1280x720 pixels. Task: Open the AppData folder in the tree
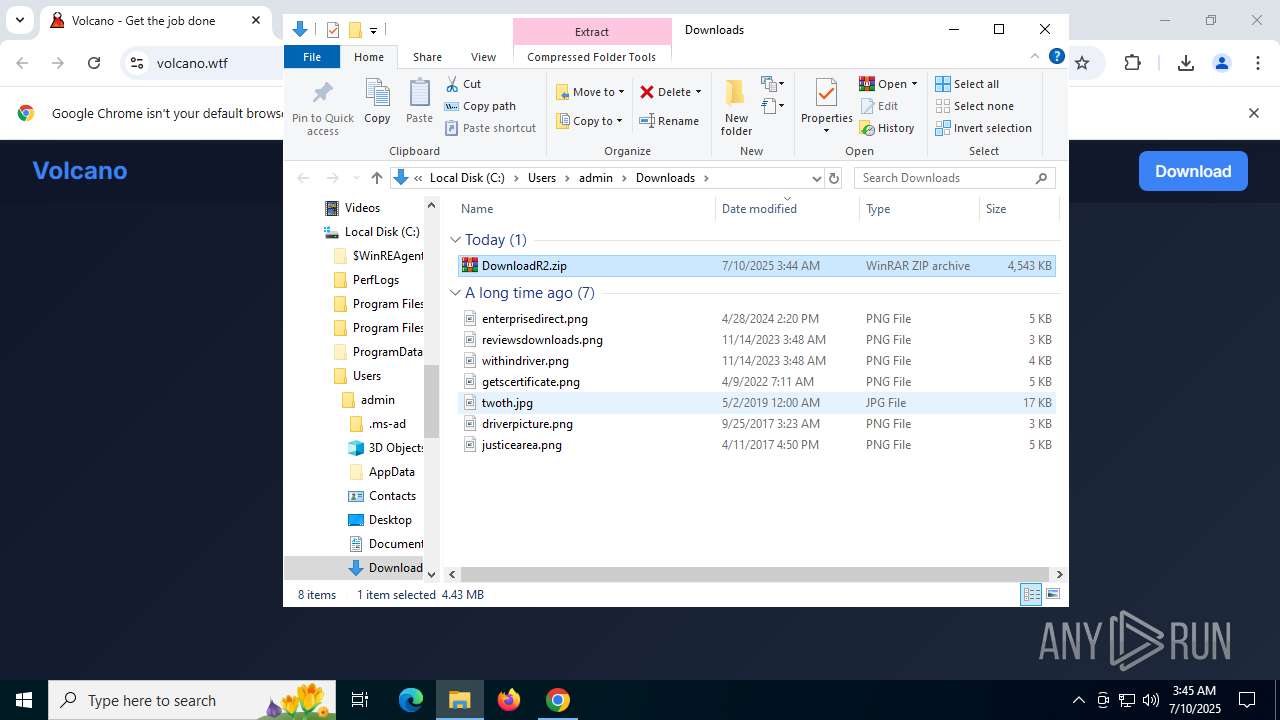coord(391,472)
